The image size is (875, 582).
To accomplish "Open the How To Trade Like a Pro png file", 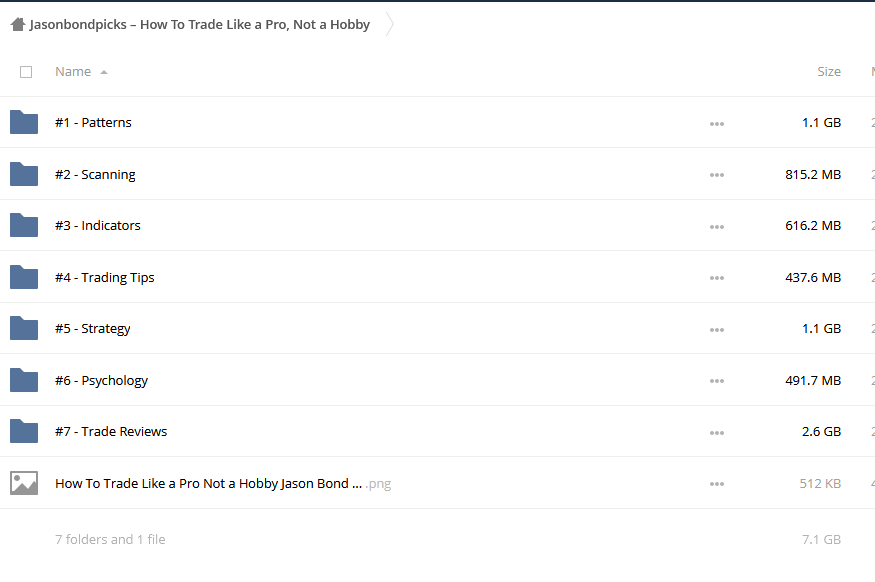I will pos(223,483).
